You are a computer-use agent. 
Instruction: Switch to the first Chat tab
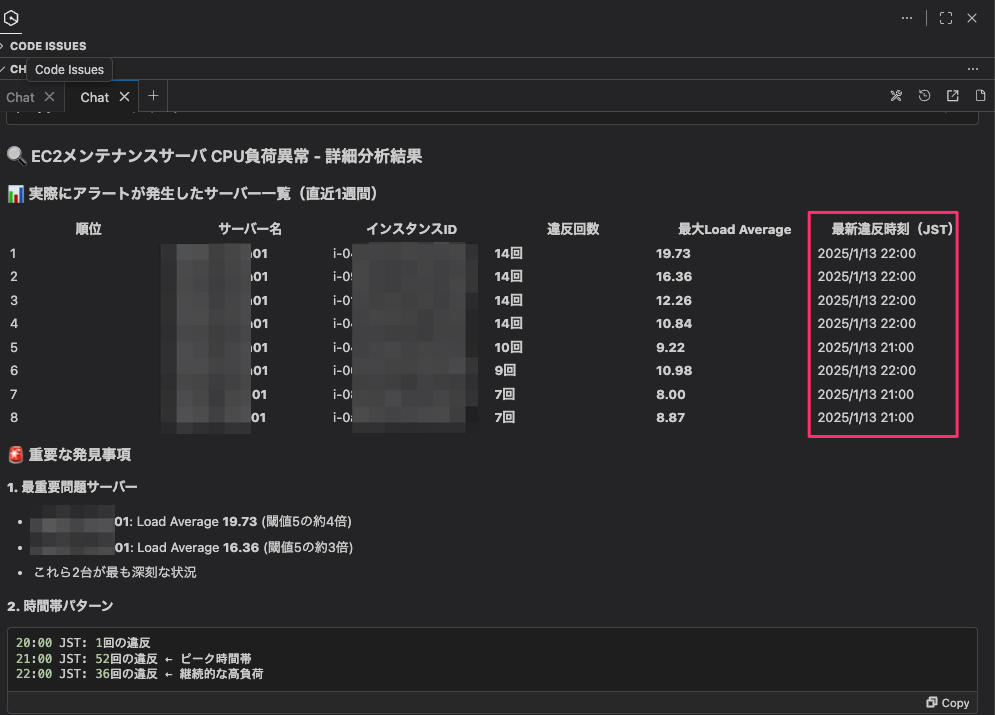click(20, 97)
